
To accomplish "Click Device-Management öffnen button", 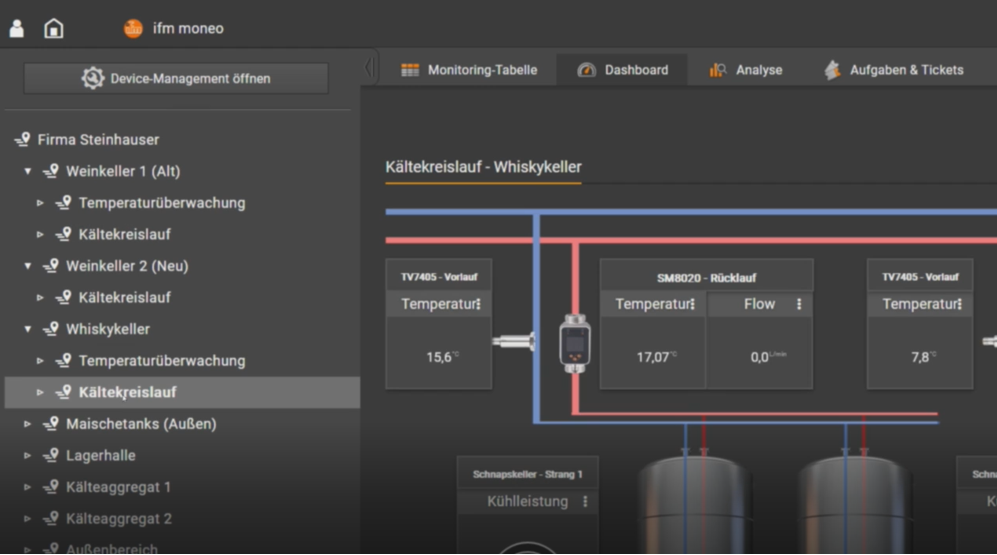I will [x=176, y=78].
